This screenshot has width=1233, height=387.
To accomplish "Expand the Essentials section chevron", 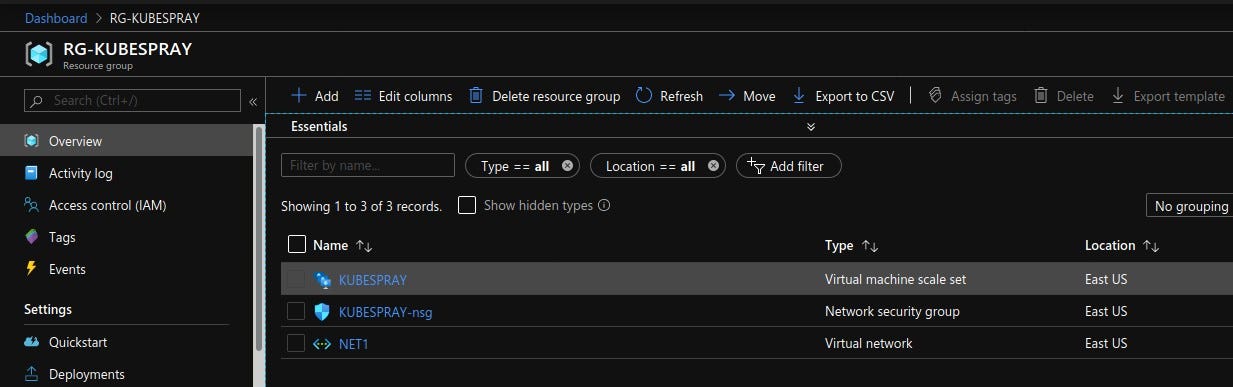I will pos(811,127).
